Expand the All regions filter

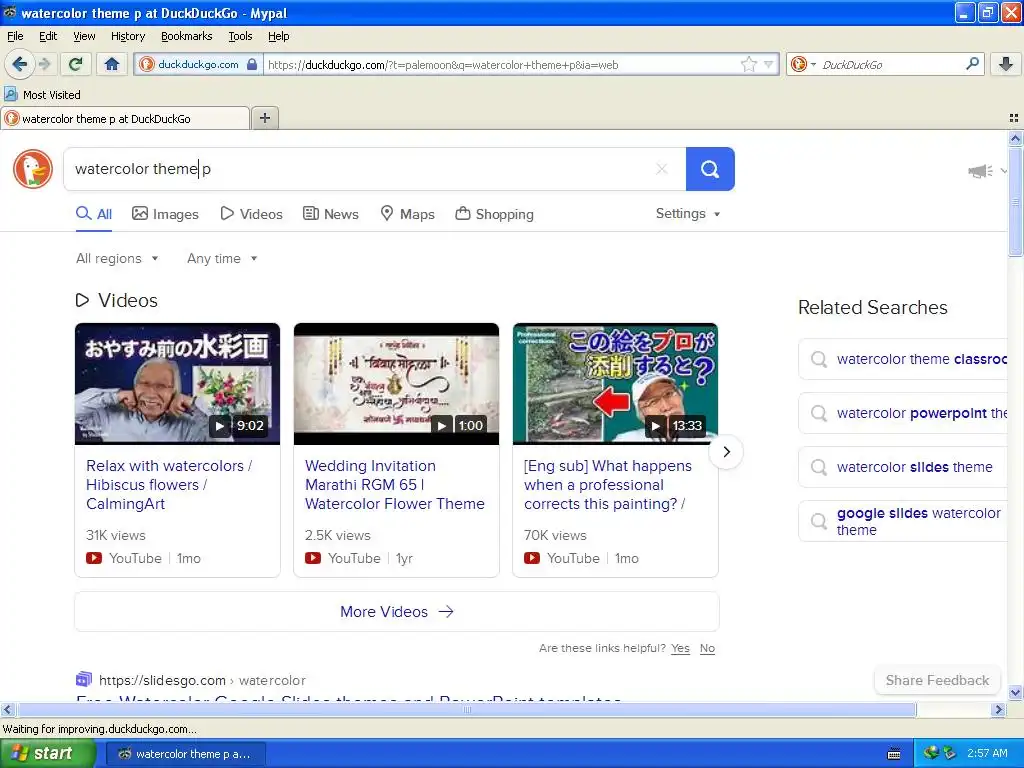tap(117, 259)
